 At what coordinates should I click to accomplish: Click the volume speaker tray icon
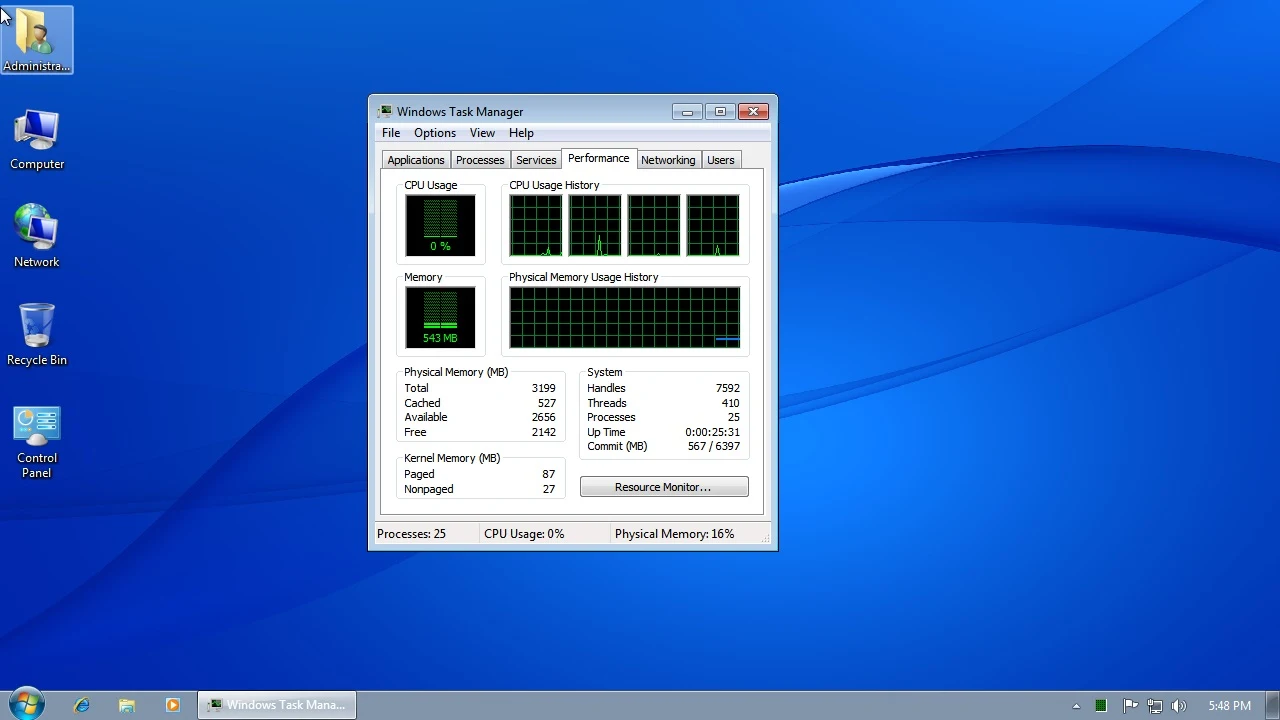[x=1178, y=706]
